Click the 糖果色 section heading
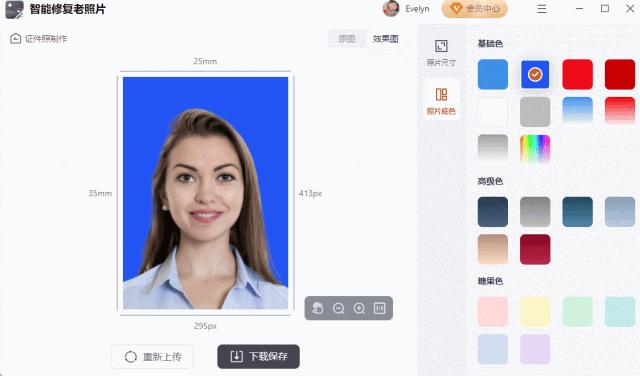640x376 pixels. (490, 281)
